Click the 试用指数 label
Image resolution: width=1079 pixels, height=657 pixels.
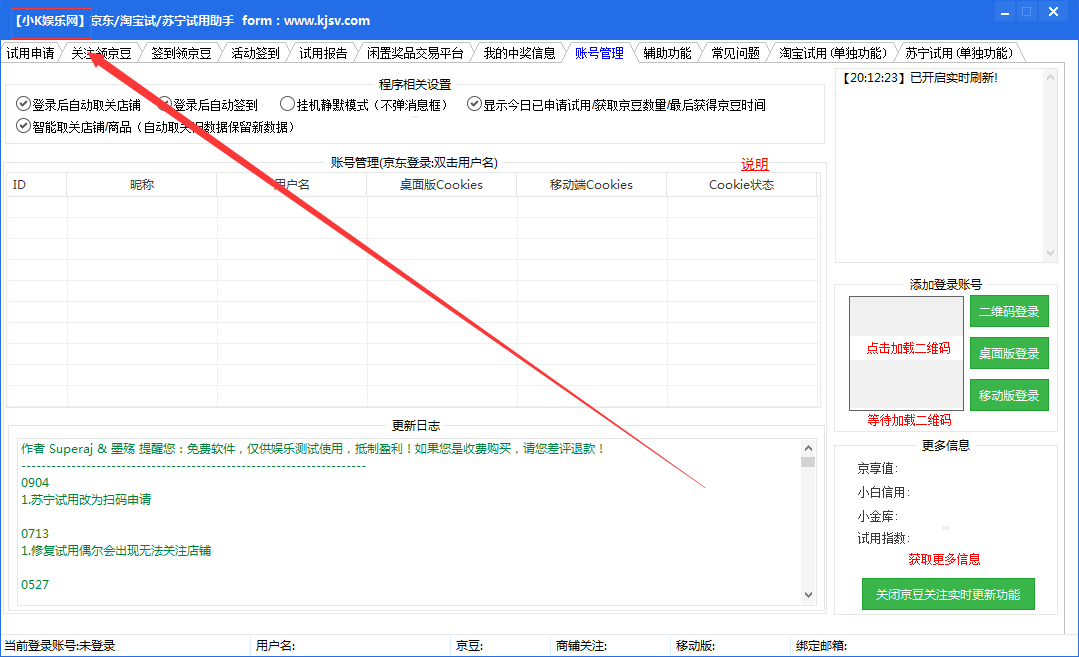tap(884, 538)
